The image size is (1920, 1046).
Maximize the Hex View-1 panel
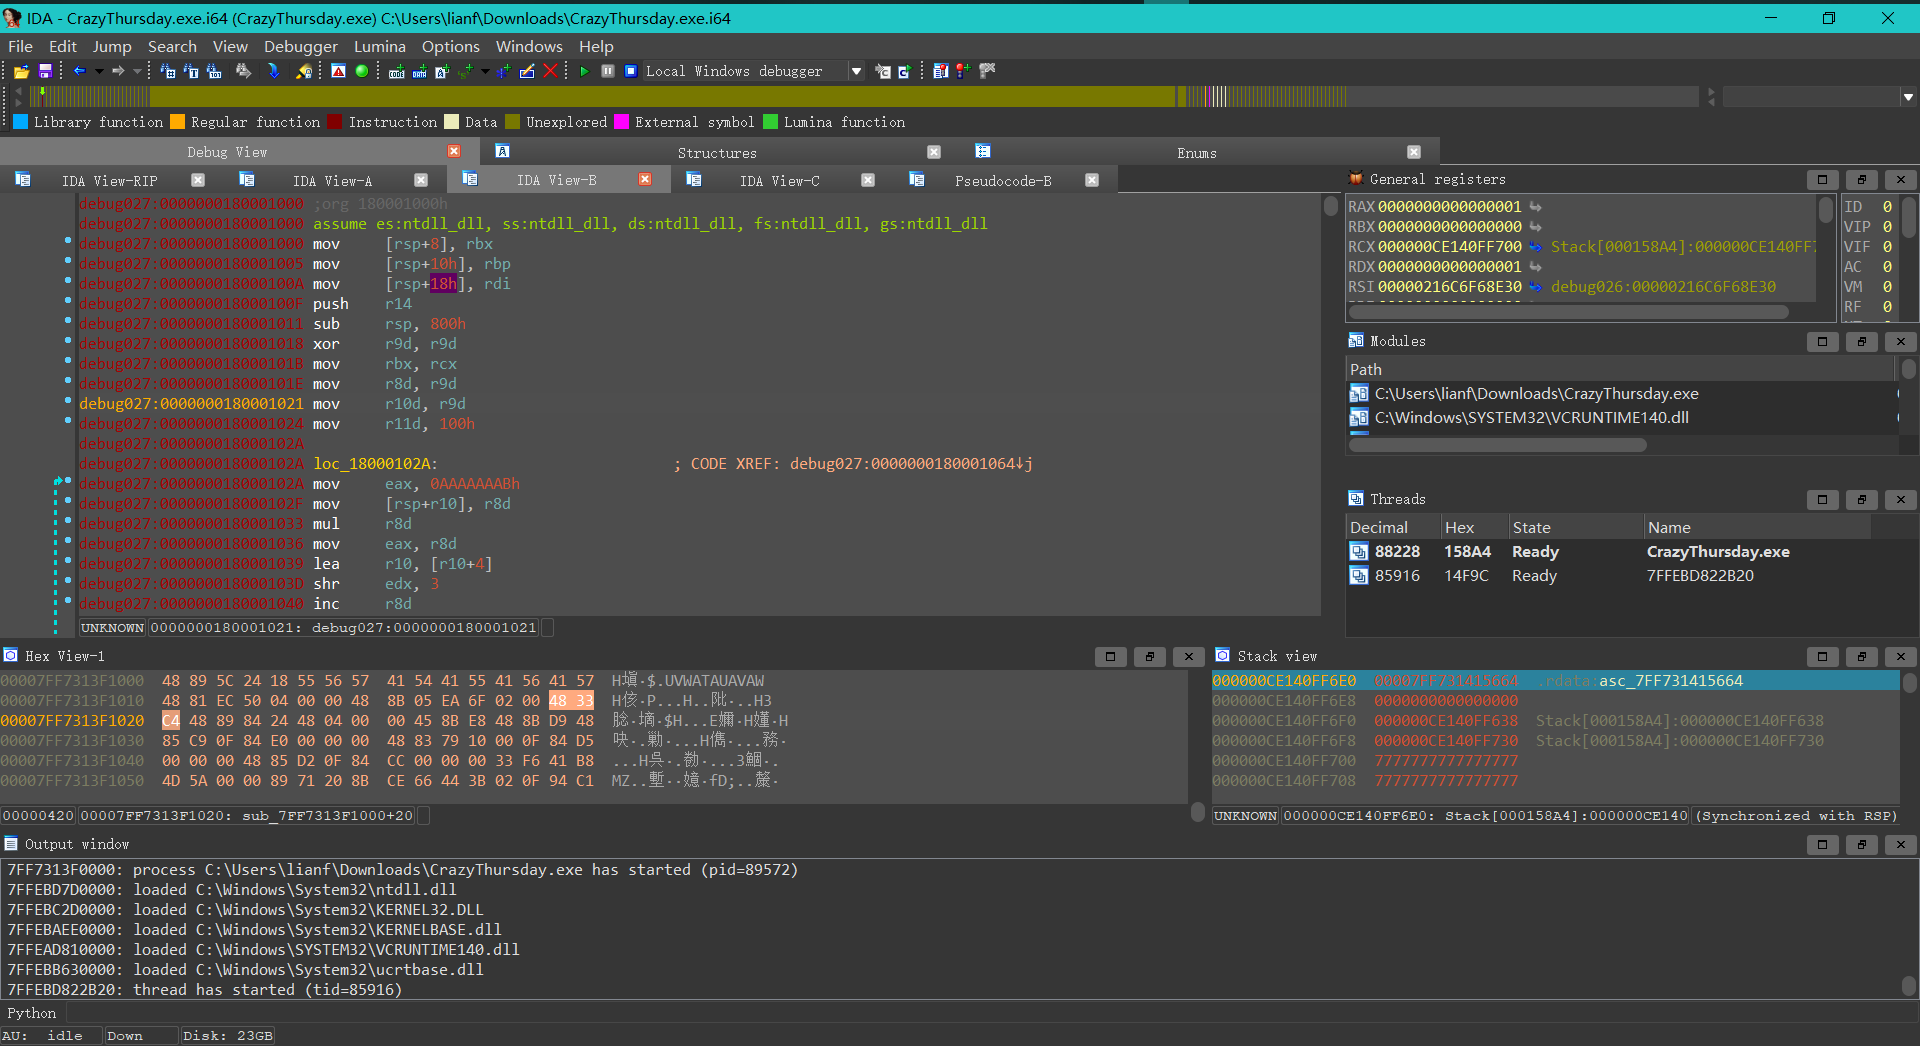click(x=1110, y=657)
